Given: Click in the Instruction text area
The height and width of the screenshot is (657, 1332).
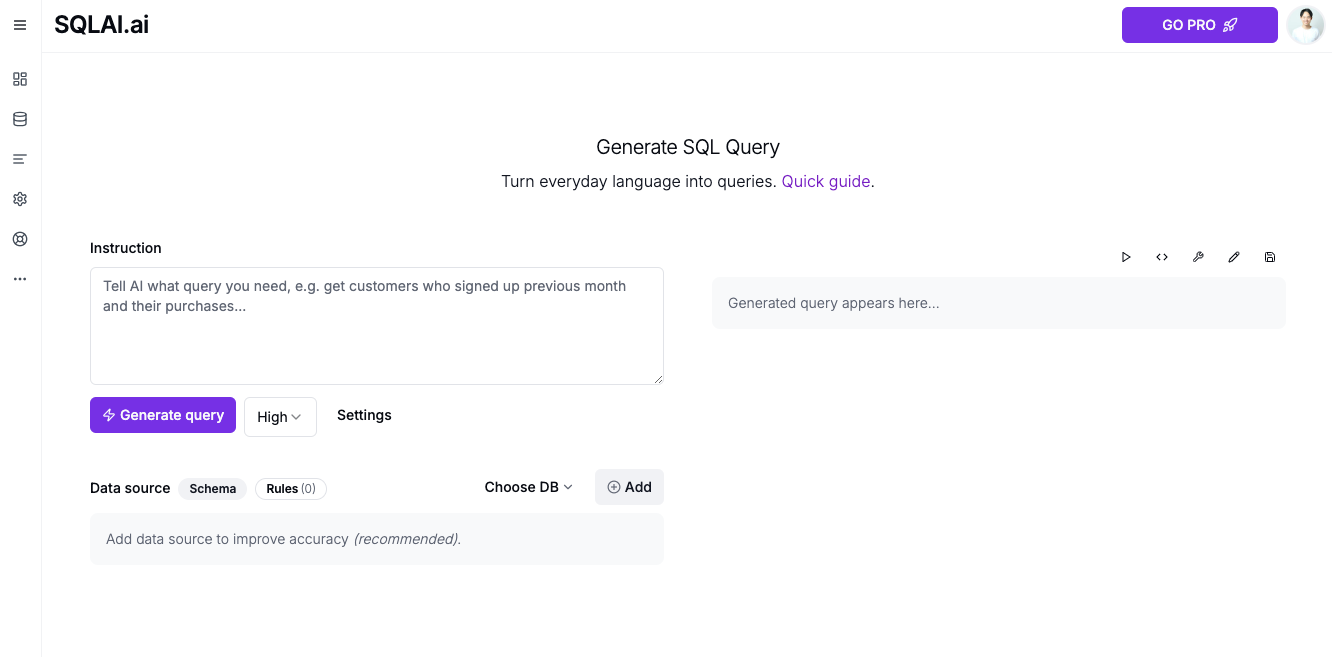Looking at the screenshot, I should click(377, 326).
